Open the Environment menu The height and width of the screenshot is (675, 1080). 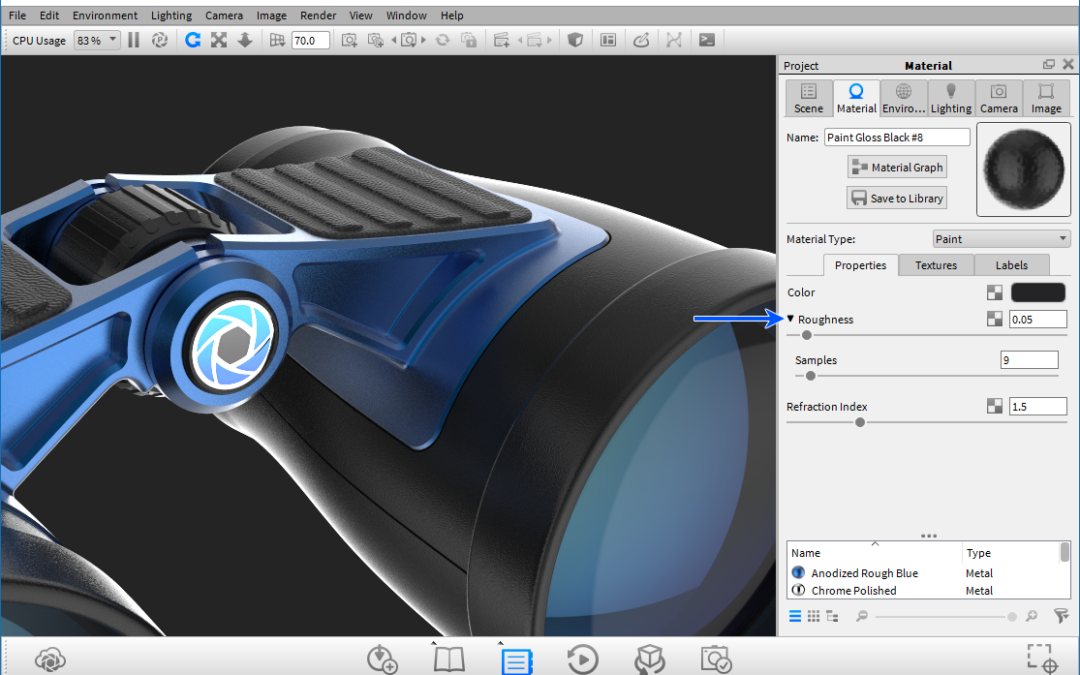(105, 15)
